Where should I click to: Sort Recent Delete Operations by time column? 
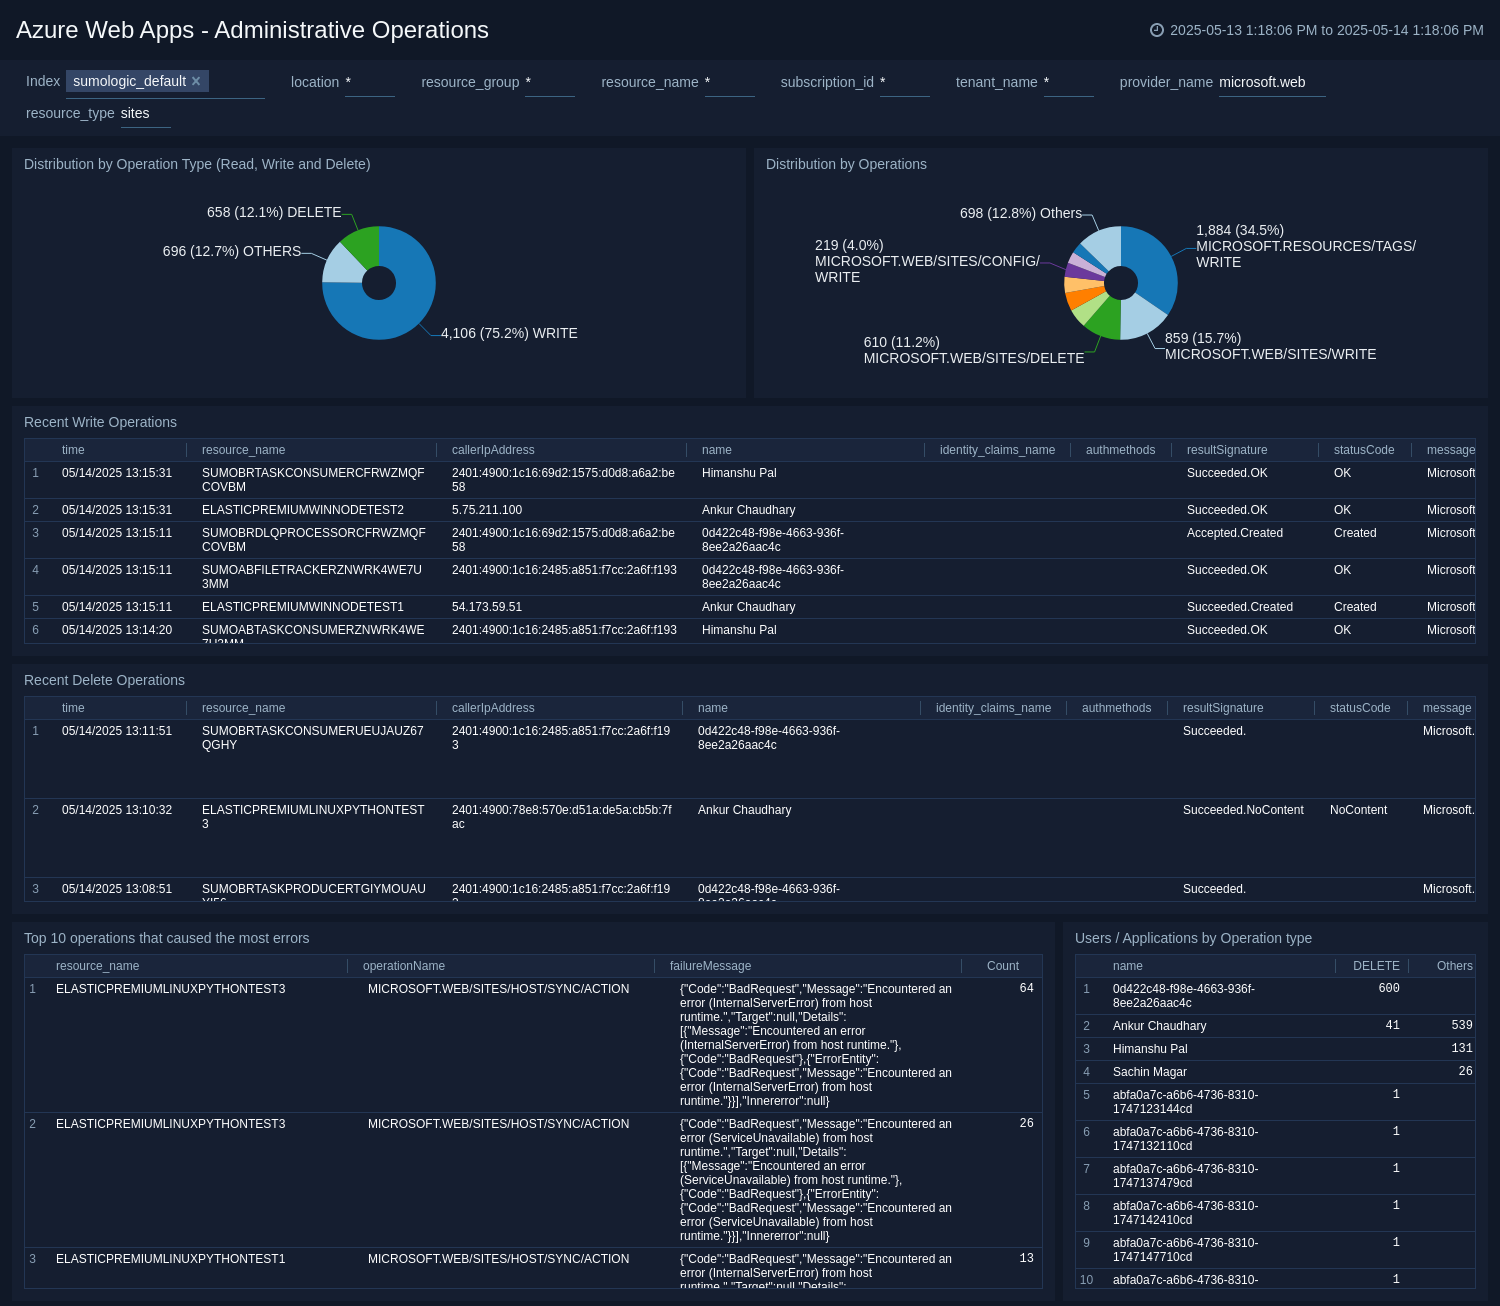[x=73, y=708]
